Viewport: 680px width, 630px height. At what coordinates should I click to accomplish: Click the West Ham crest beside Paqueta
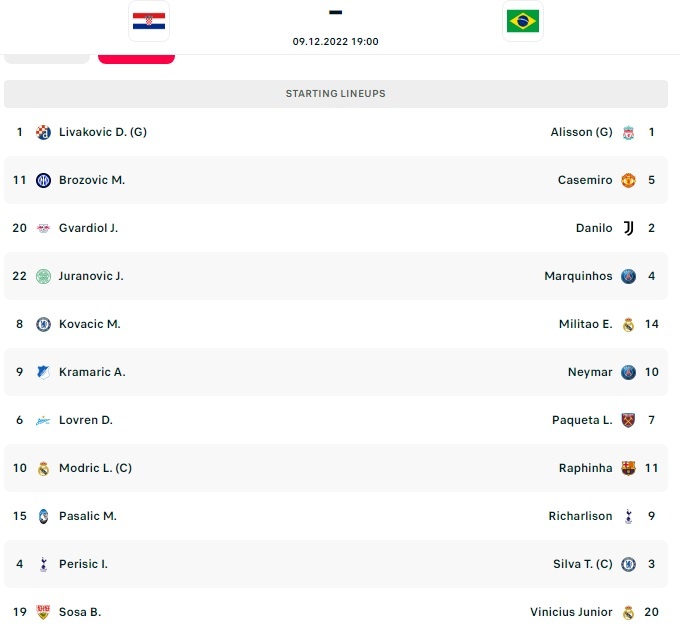[x=628, y=420]
